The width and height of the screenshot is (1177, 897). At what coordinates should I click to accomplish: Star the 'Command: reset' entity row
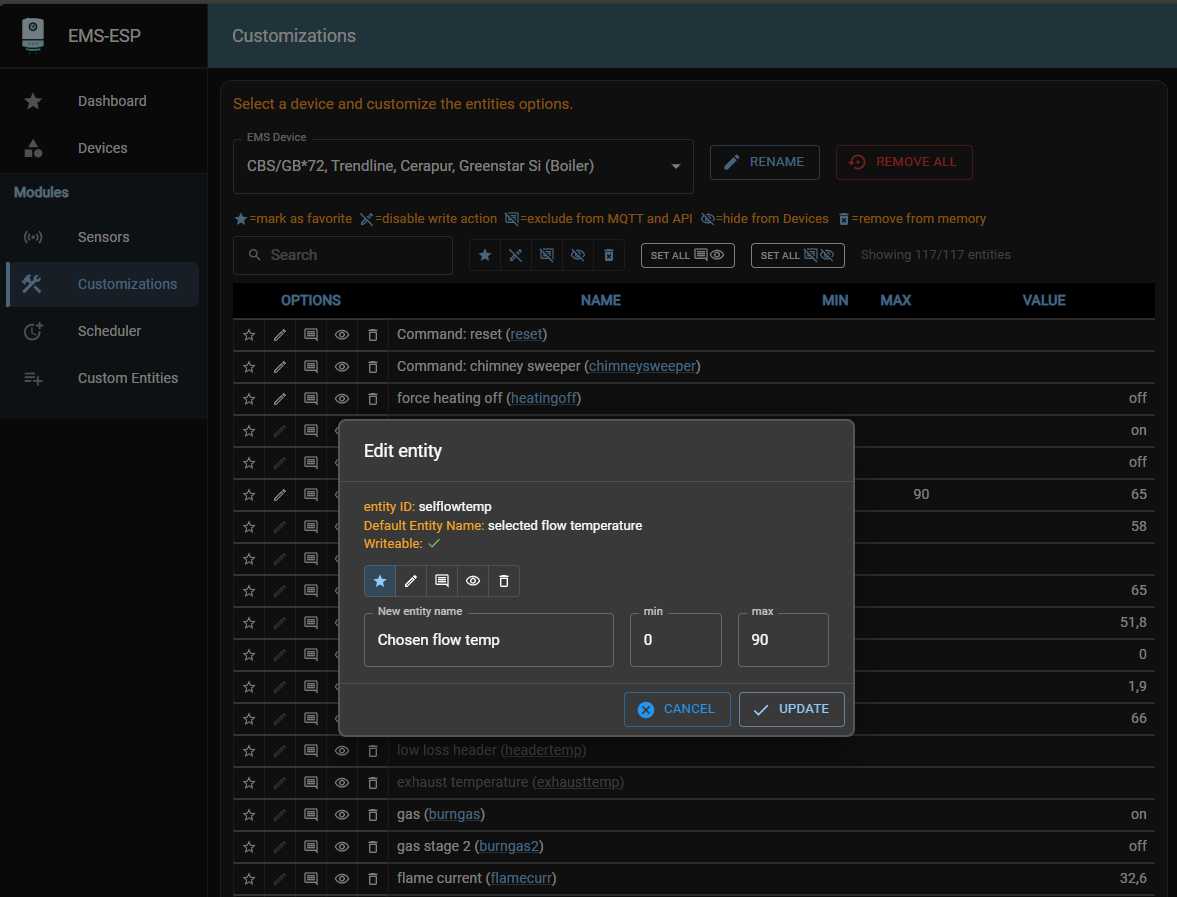(x=249, y=335)
